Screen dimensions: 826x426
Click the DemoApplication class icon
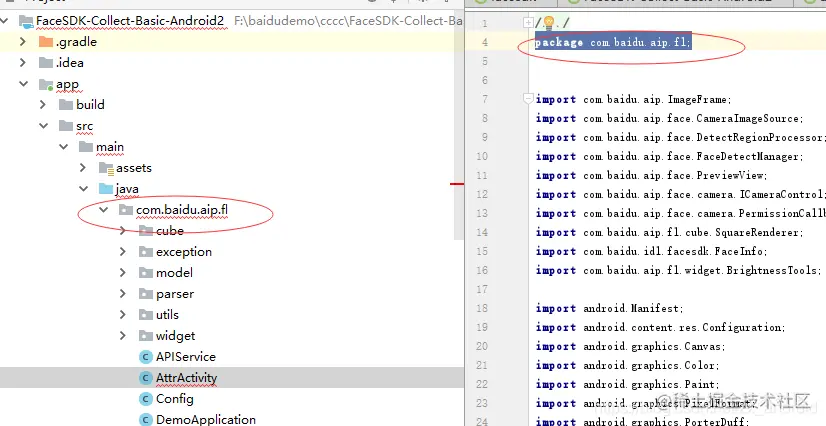click(146, 420)
